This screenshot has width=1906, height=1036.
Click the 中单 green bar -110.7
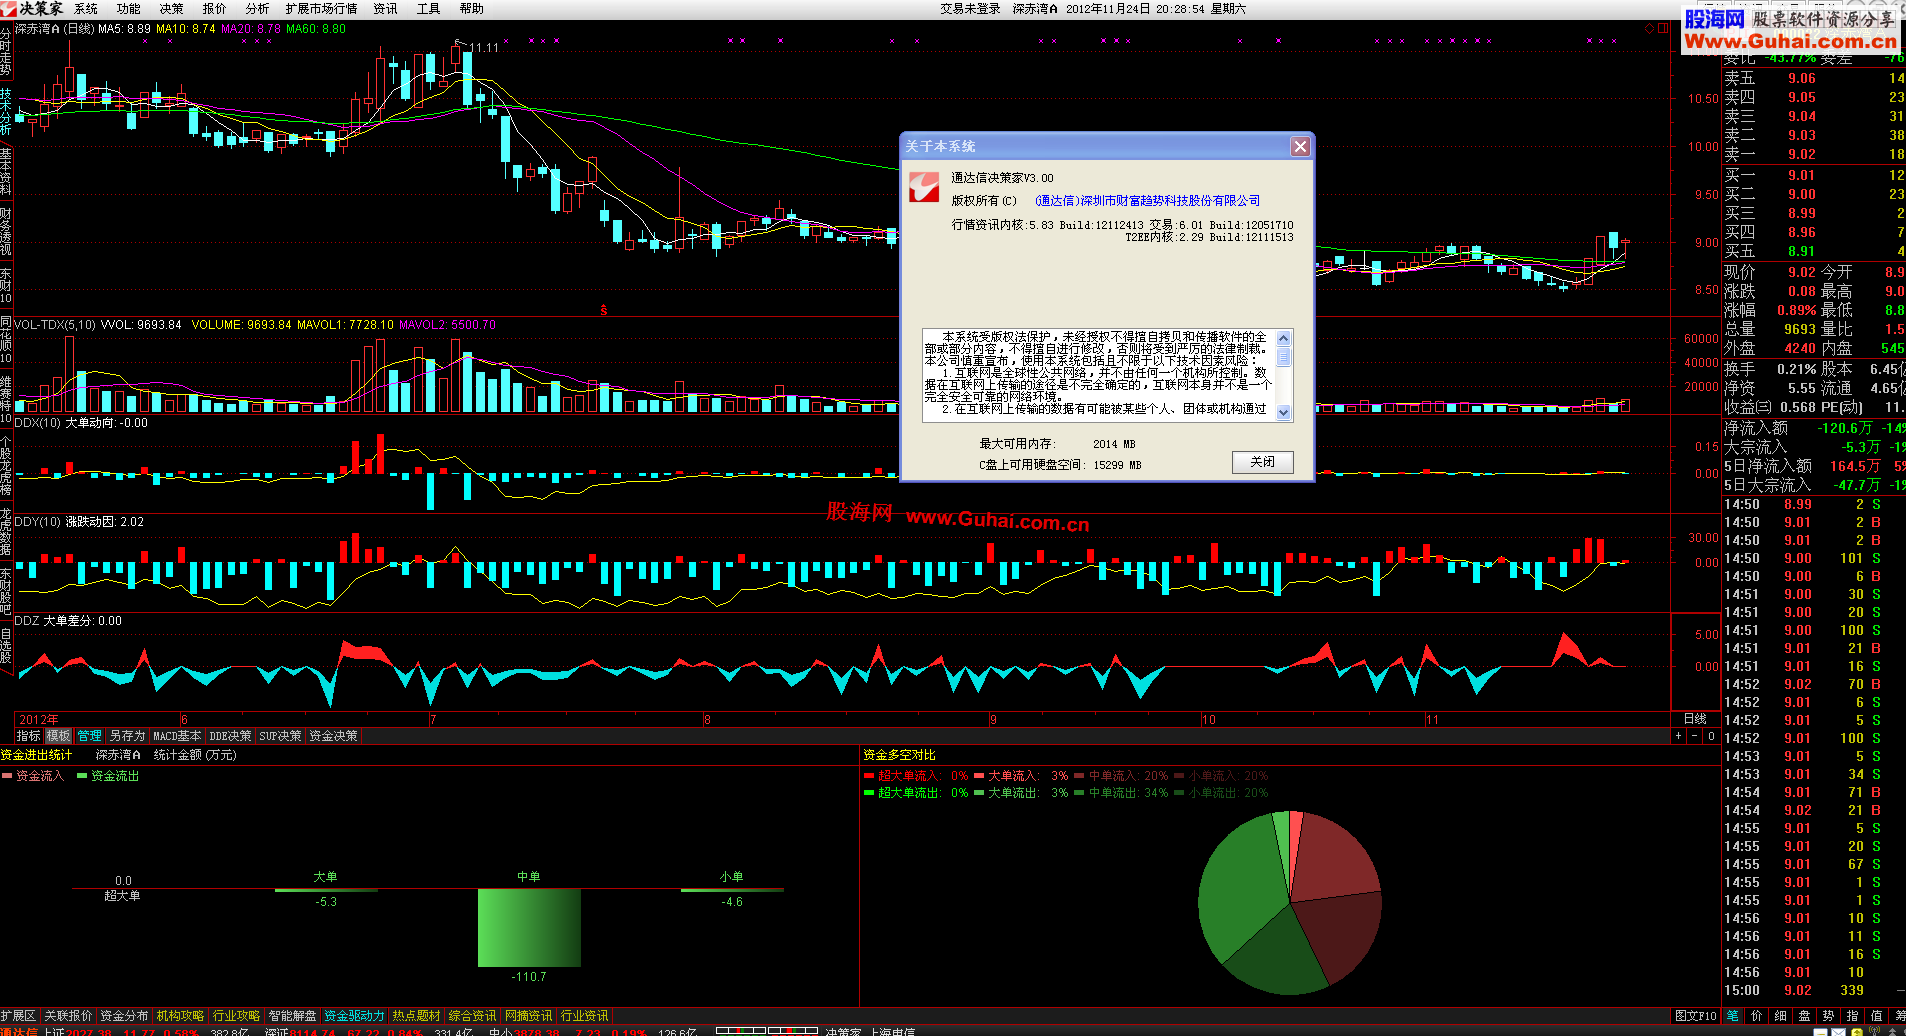click(529, 928)
